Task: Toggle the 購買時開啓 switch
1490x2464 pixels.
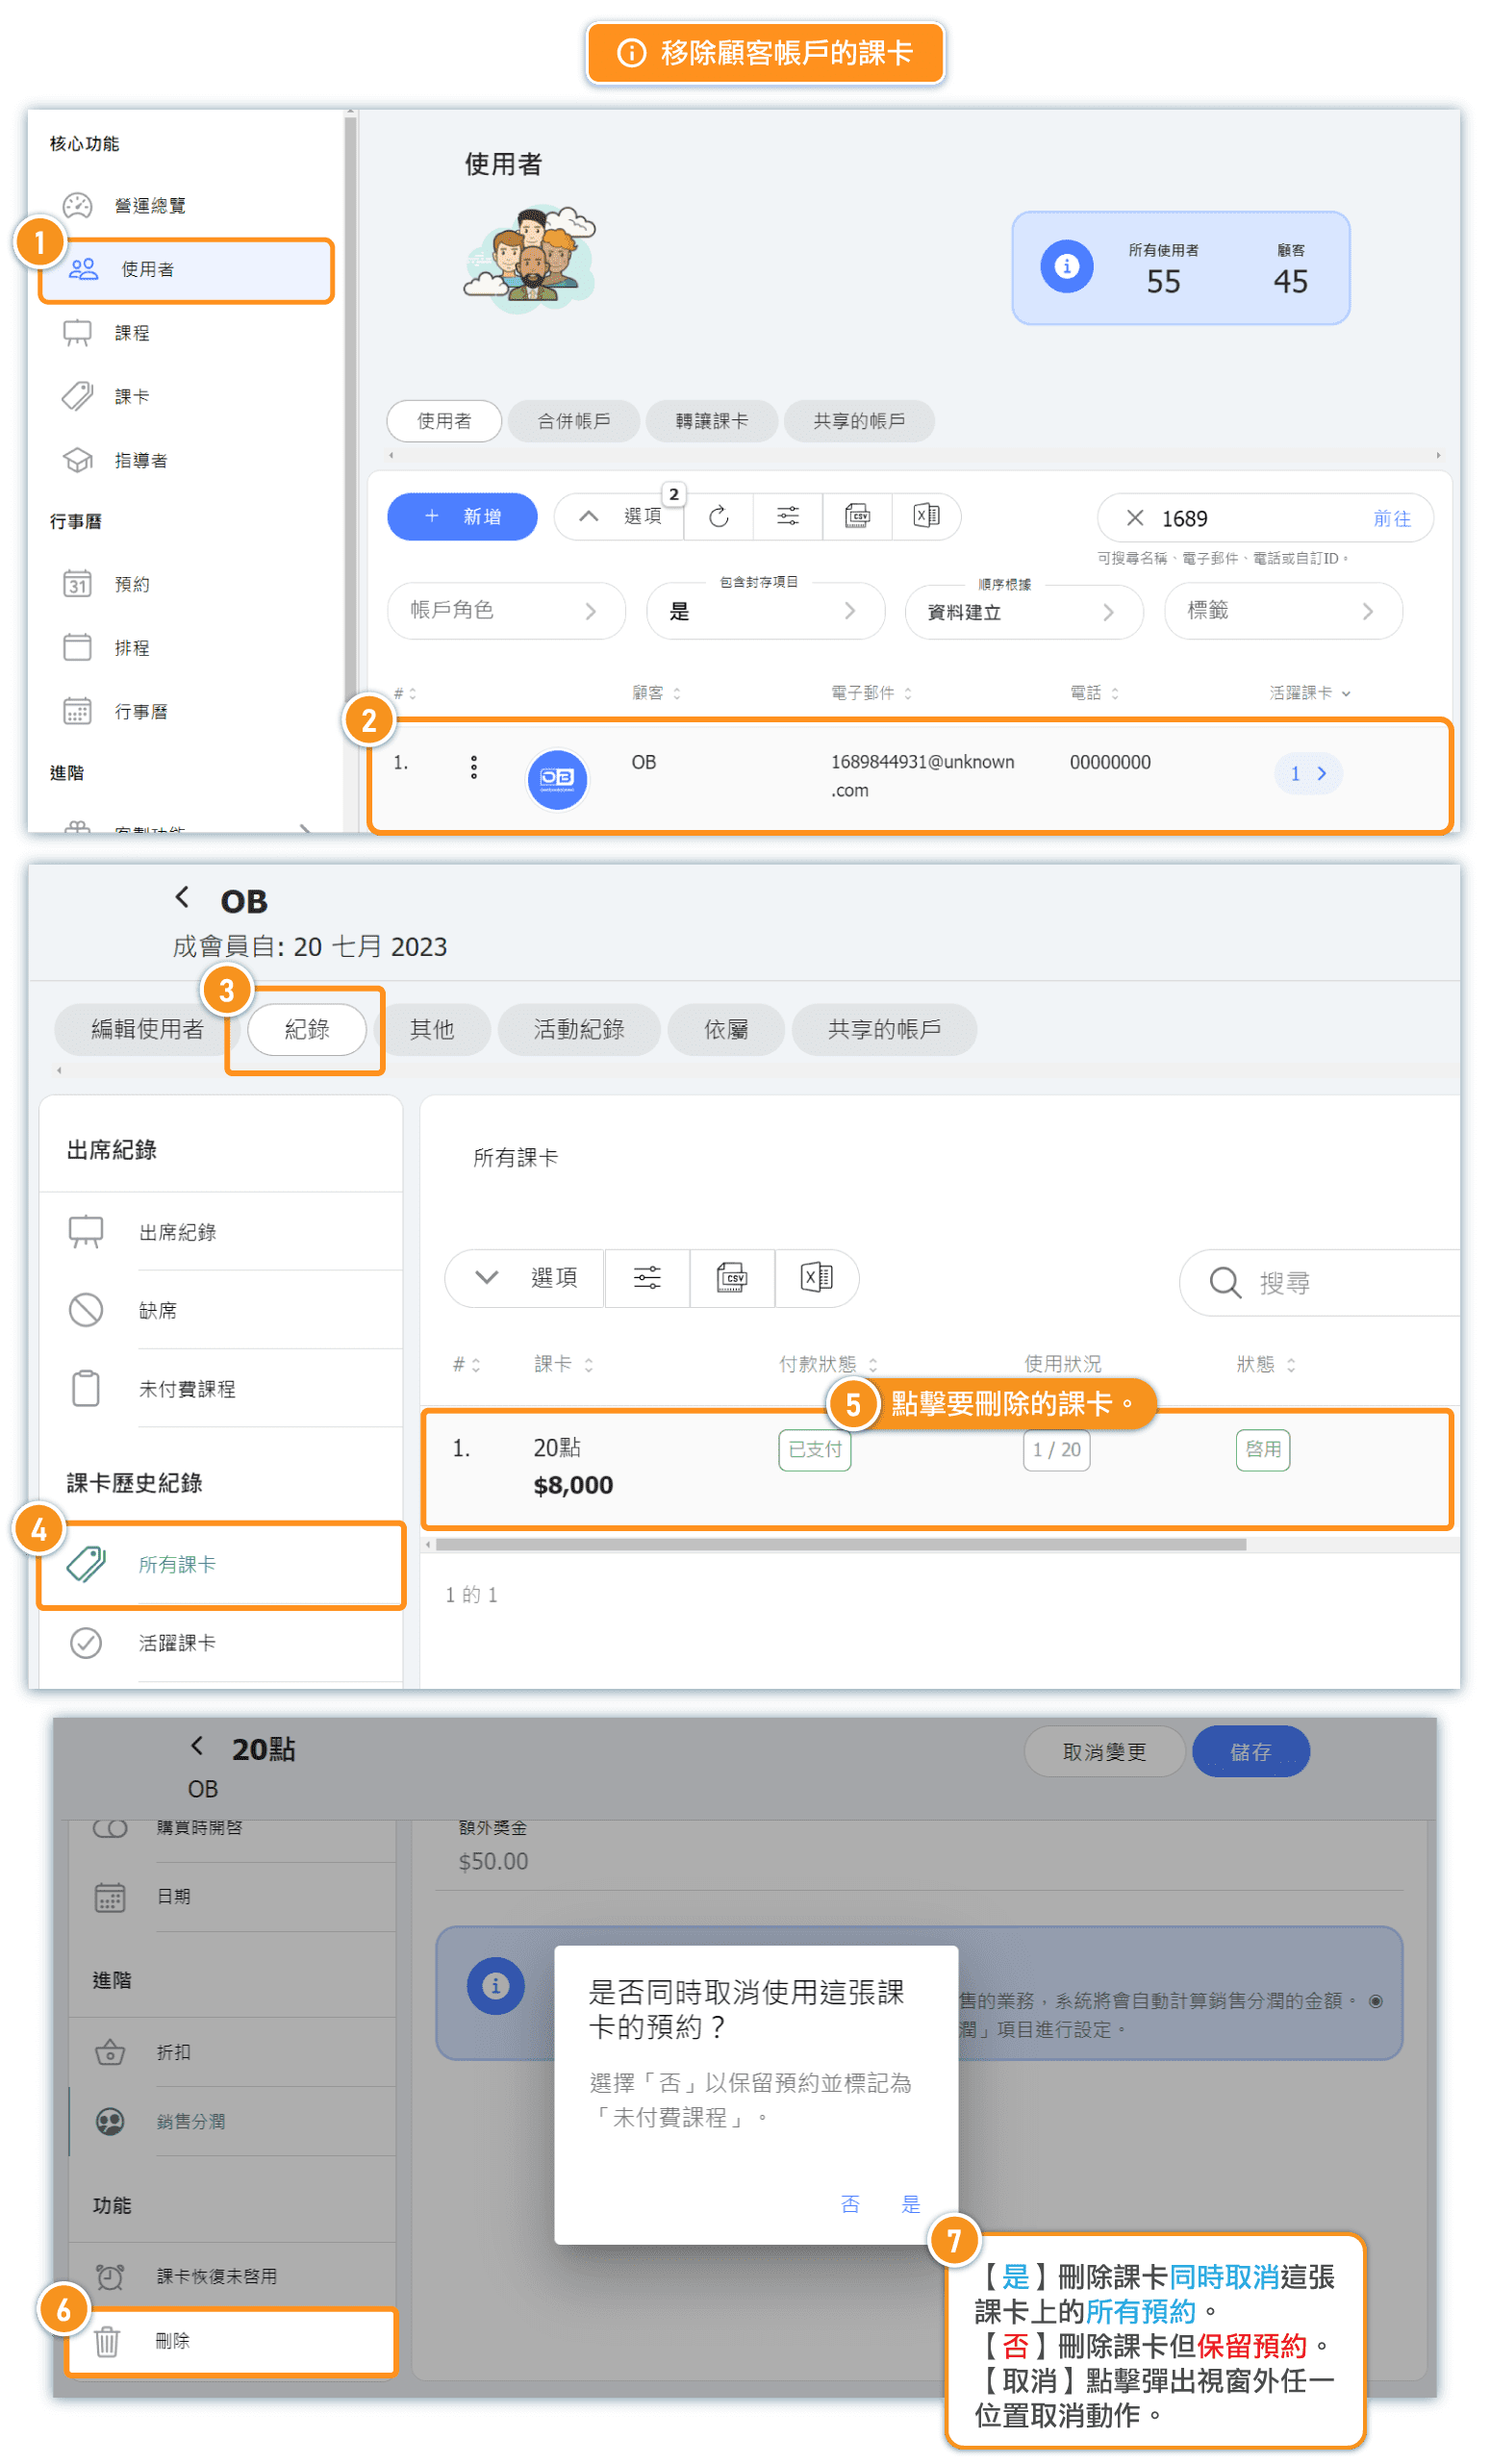Action: click(110, 1828)
